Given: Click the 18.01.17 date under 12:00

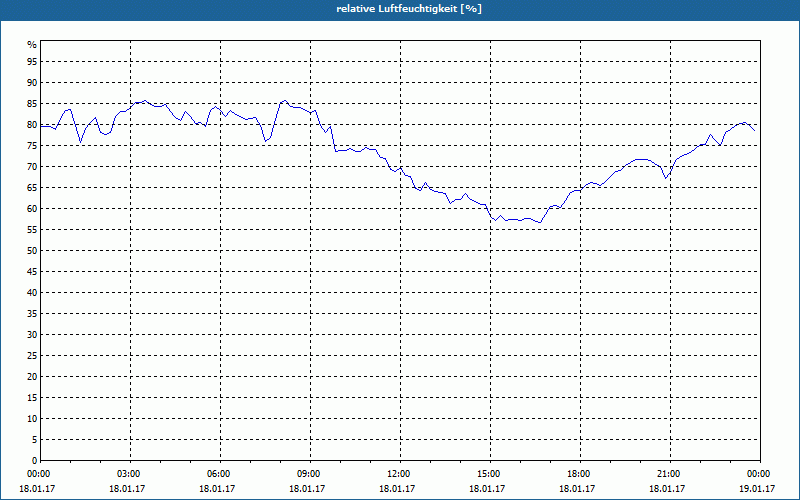Looking at the screenshot, I should pos(397,489).
